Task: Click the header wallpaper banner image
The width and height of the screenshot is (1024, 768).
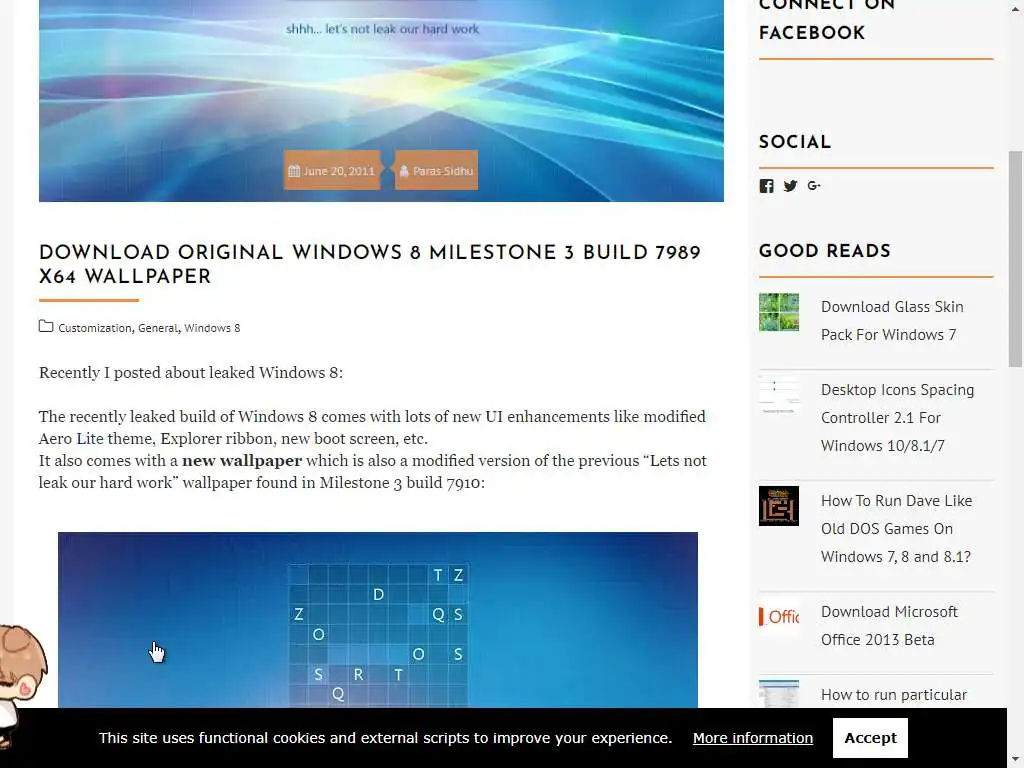Action: [x=381, y=101]
